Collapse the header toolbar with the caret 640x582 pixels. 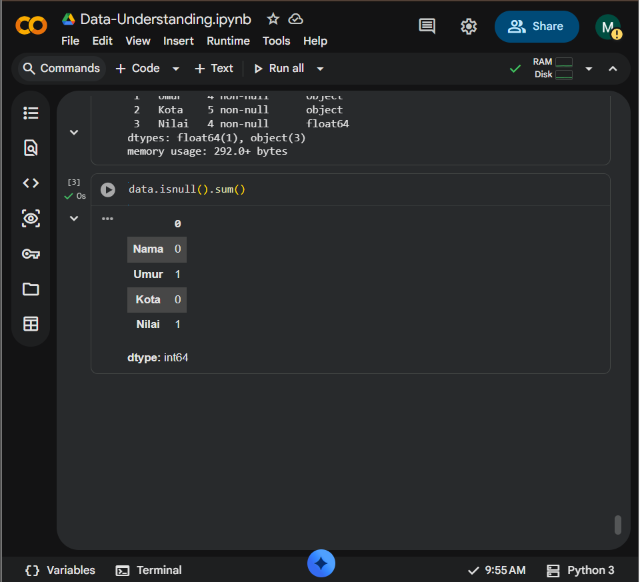click(x=613, y=69)
